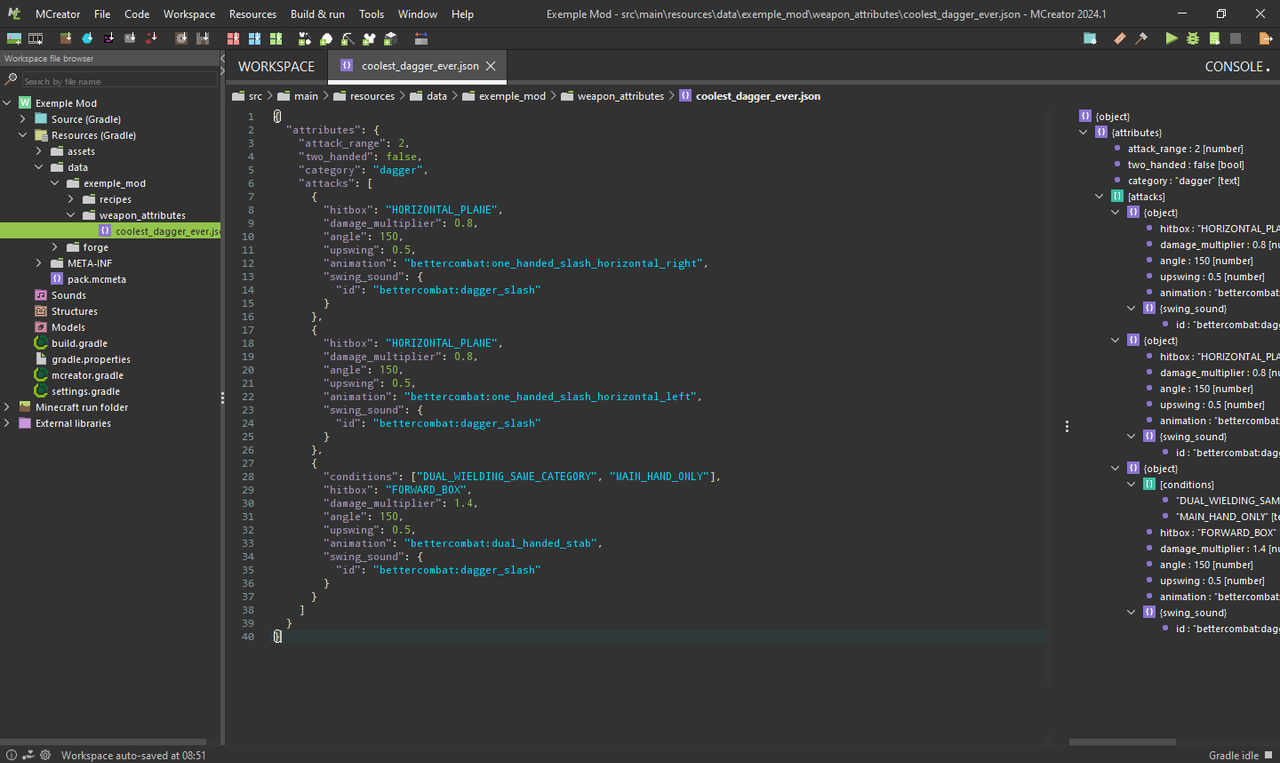
Task: Collapse the [attacks] node in JSON outline
Action: coord(1100,196)
